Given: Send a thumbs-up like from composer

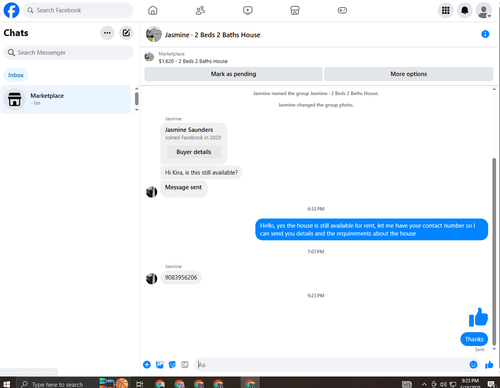Looking at the screenshot, I should 489,365.
